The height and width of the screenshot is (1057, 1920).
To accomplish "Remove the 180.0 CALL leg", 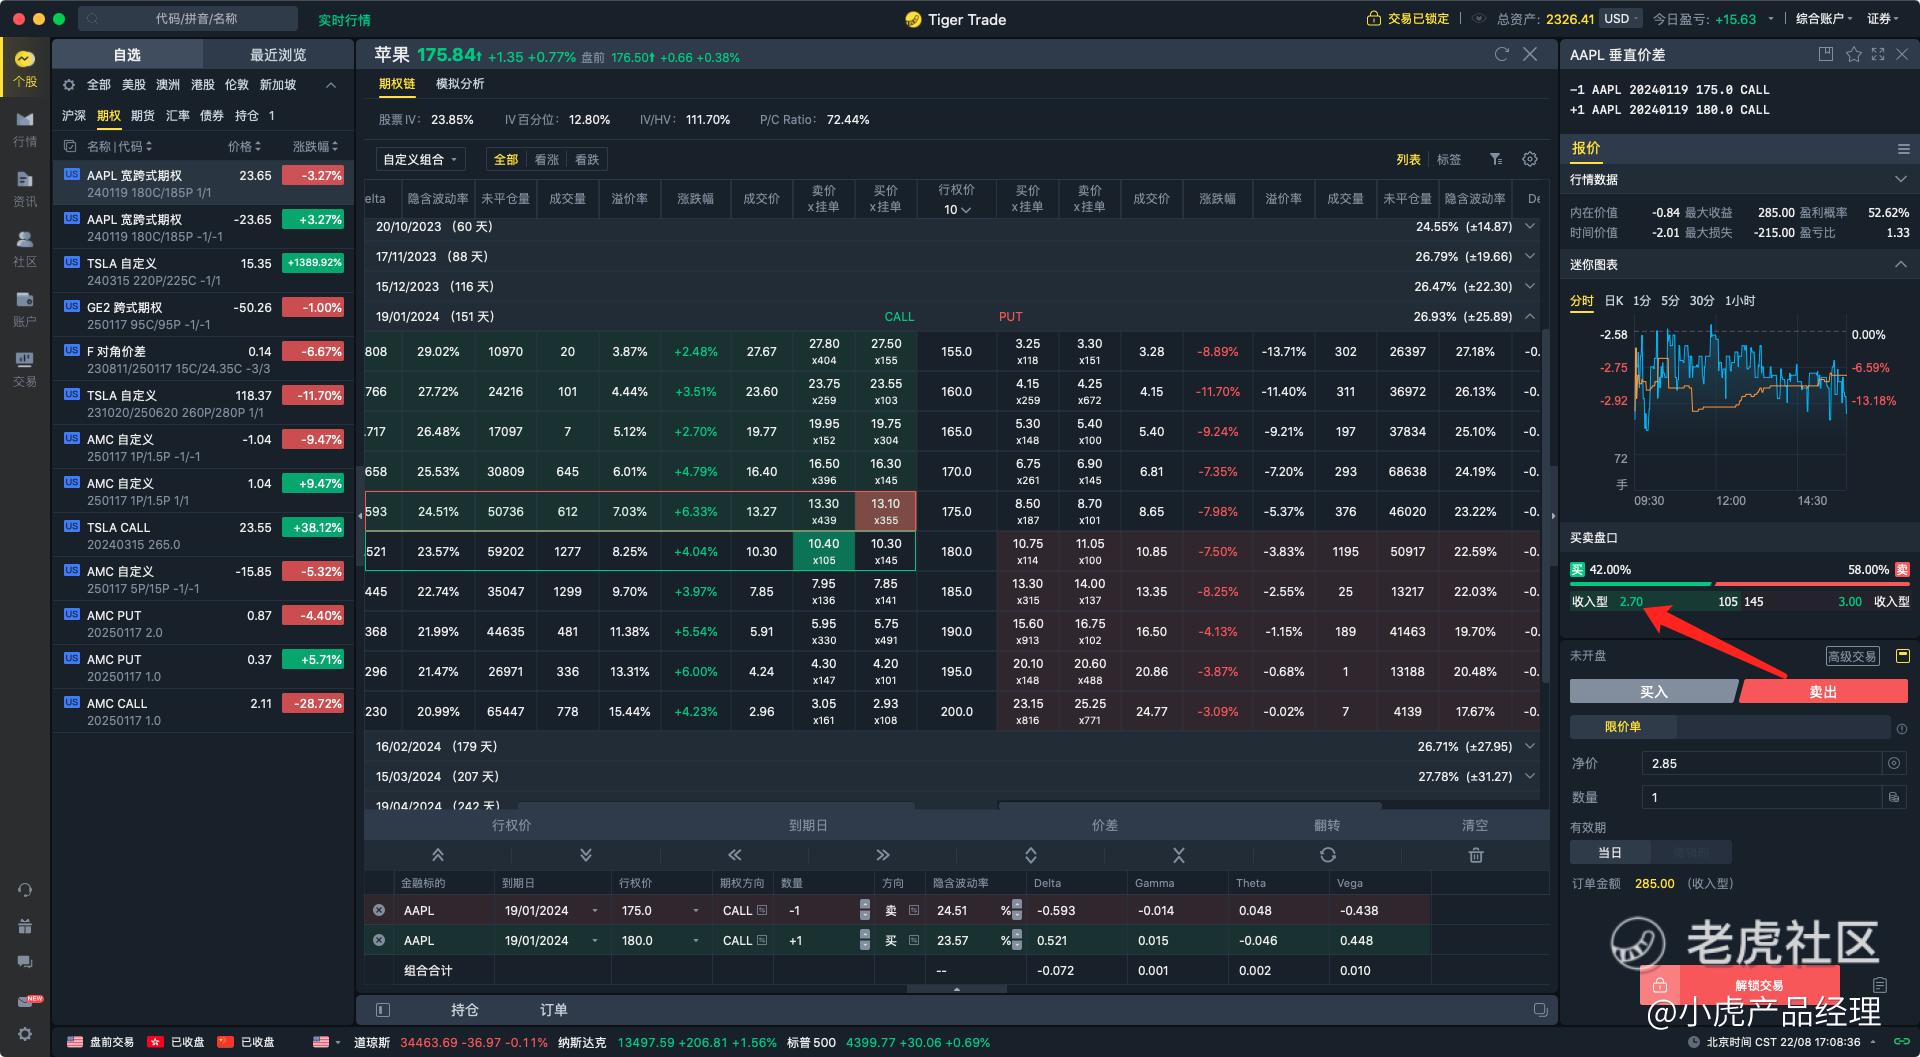I will 379,940.
